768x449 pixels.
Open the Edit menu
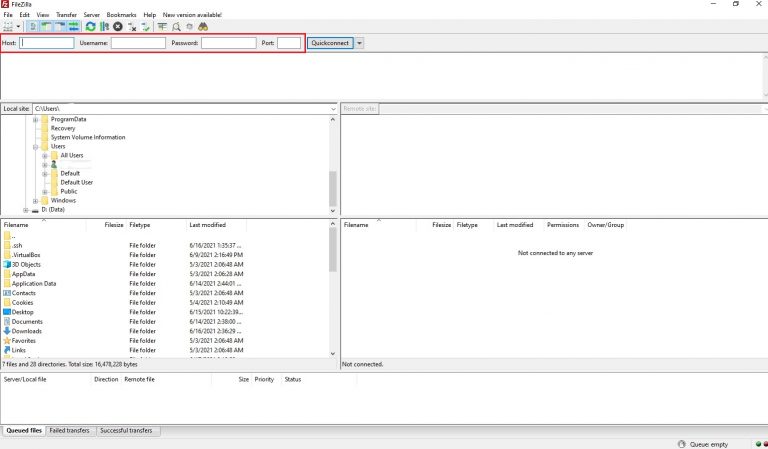24,15
